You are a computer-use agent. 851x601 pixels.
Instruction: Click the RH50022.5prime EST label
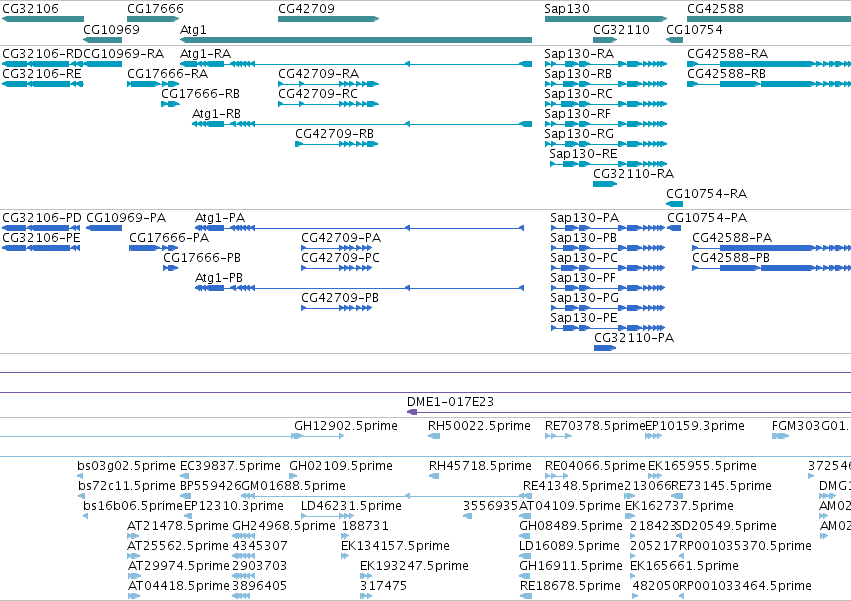point(479,426)
